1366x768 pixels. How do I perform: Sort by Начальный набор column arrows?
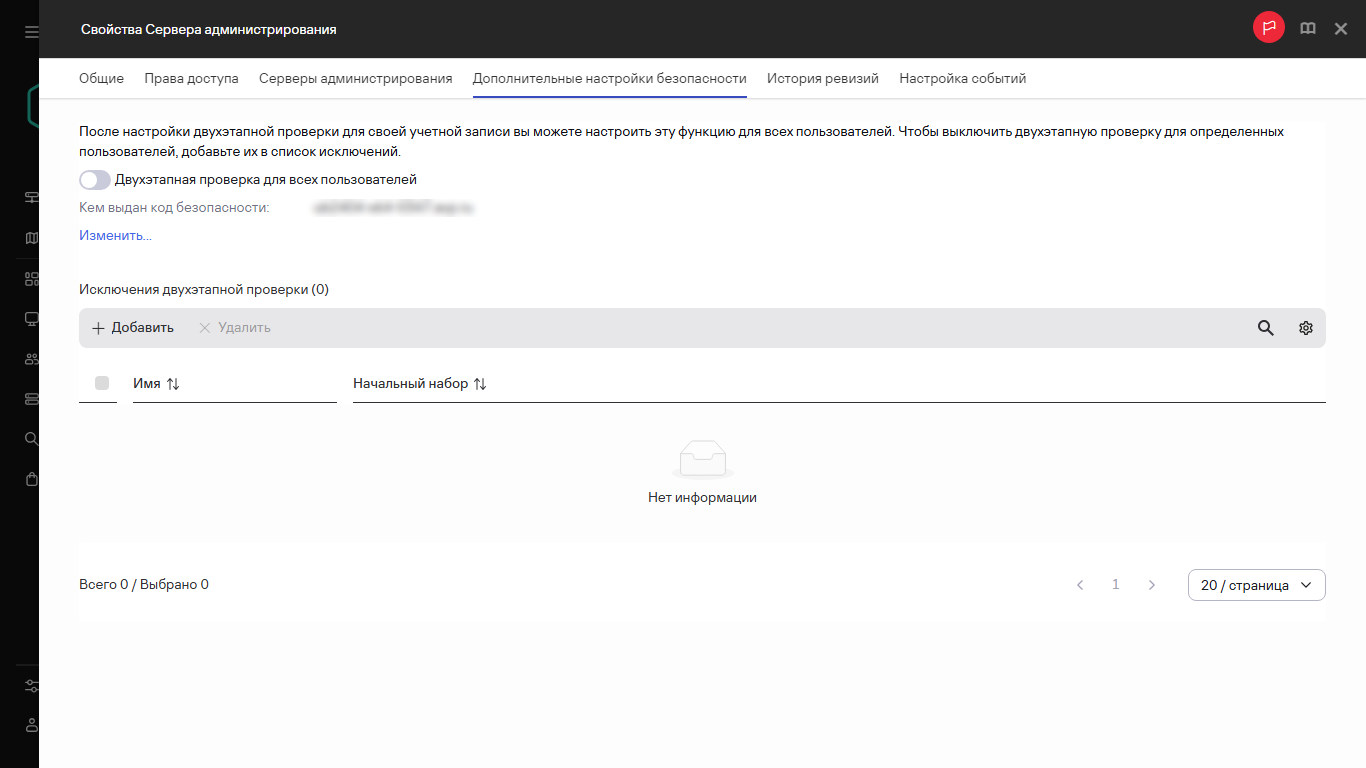(x=480, y=384)
